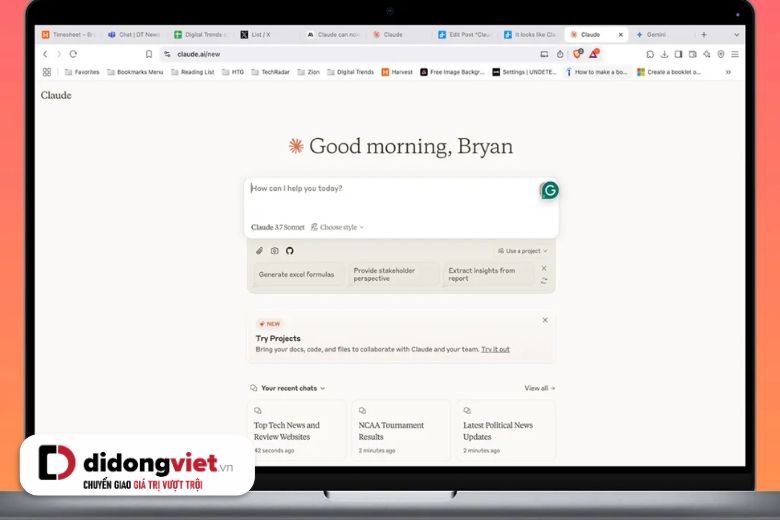
Task: Show hidden bookmarks with overflow chevrons
Action: pyautogui.click(x=728, y=72)
